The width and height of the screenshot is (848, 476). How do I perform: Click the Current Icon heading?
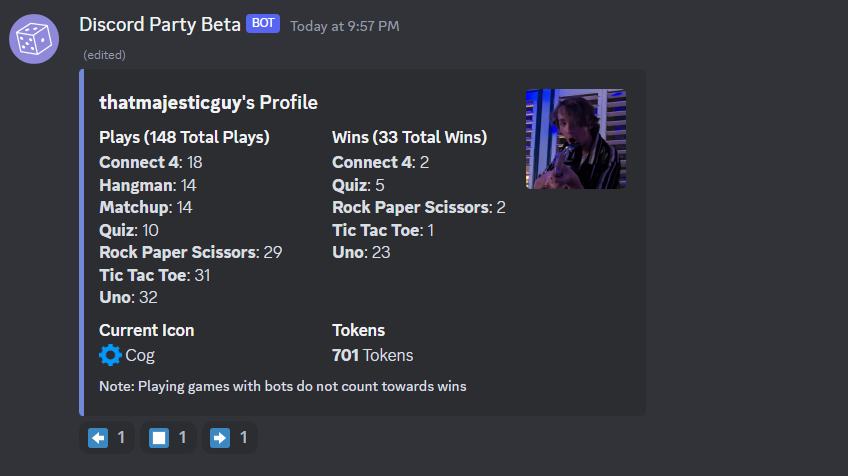click(147, 330)
